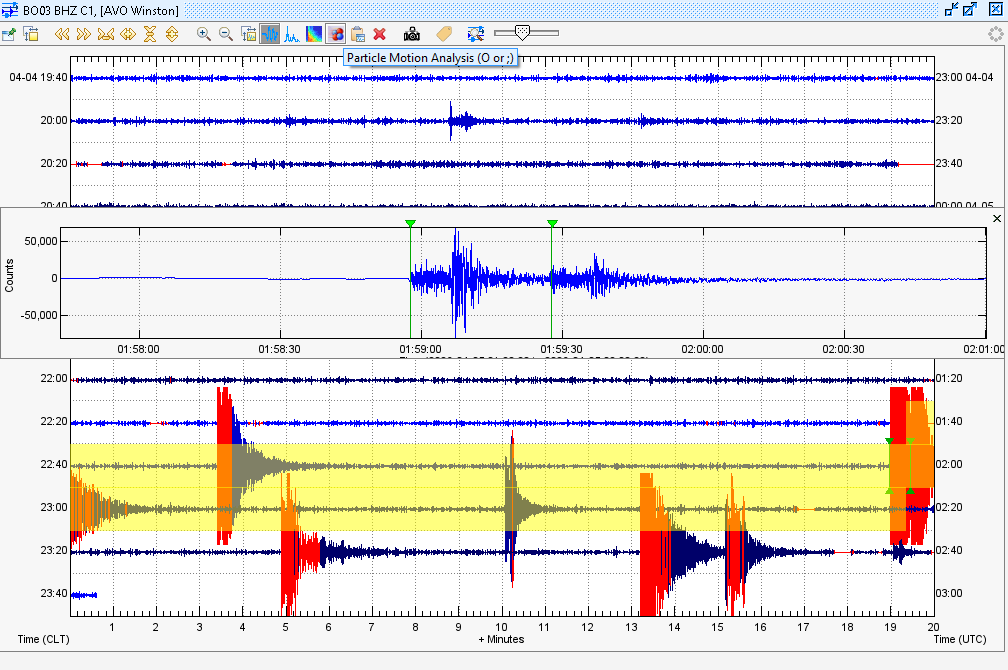Click the 20:00 row event spike on helicorder
This screenshot has height=670, width=1008.
451,120
